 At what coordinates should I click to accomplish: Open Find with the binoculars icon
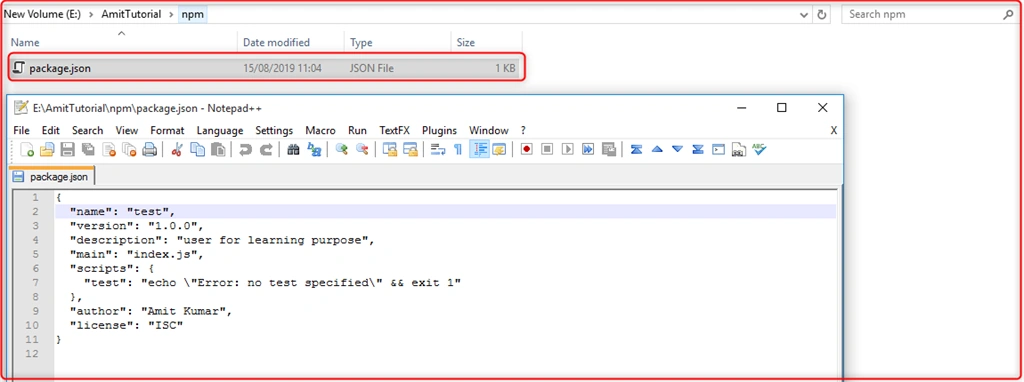pos(293,150)
